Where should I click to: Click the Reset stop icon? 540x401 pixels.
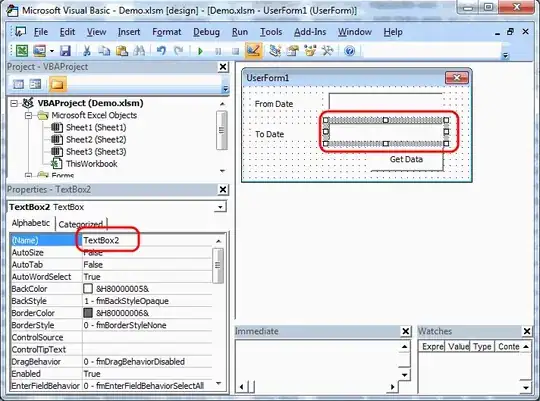coord(236,51)
